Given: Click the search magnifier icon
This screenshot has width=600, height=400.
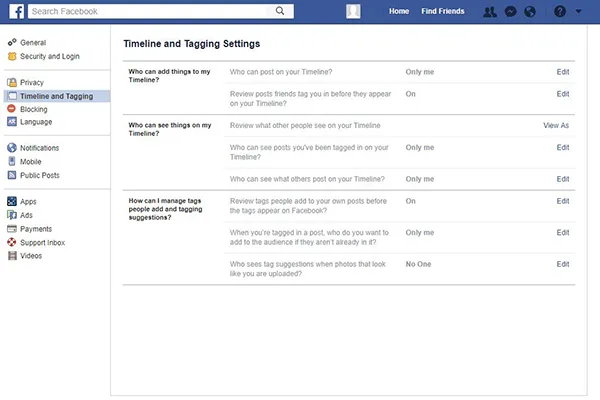Looking at the screenshot, I should tap(280, 11).
